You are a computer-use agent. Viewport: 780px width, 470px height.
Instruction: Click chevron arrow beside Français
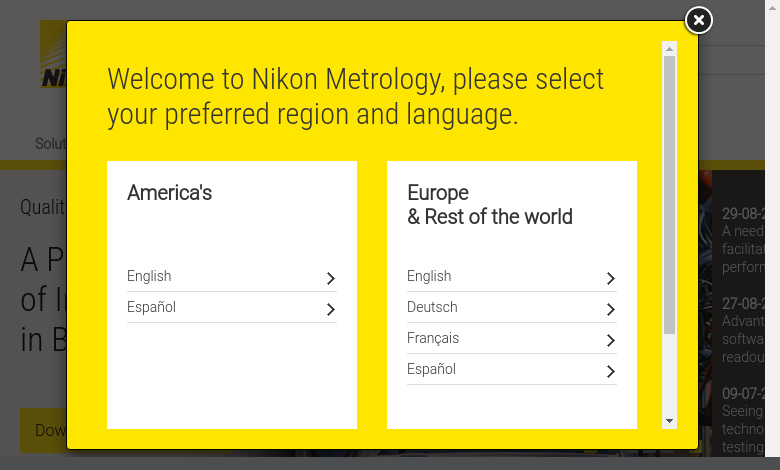(611, 340)
